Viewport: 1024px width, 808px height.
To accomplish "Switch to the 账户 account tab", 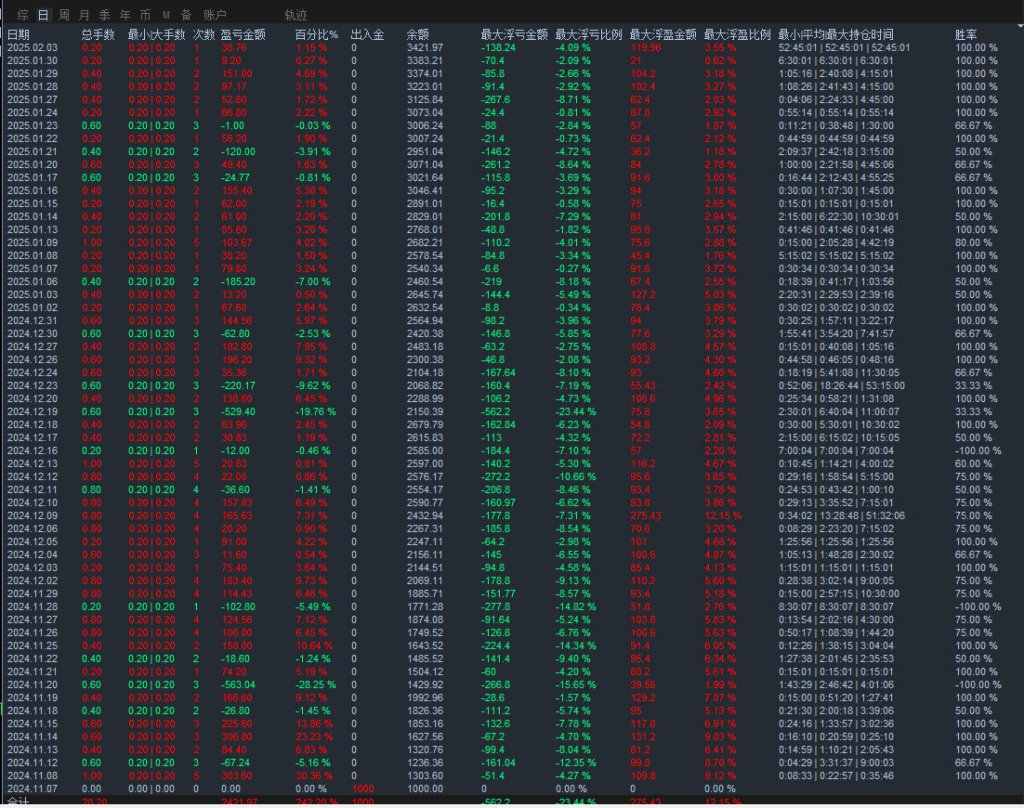I will (x=214, y=15).
